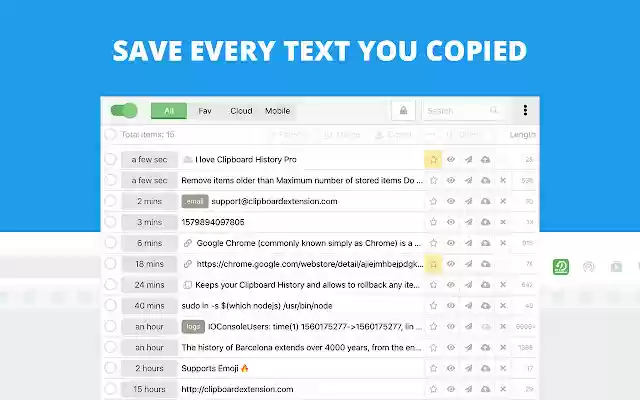This screenshot has height=400, width=640.
Task: Click the 'email' tag badge
Action: 195,201
